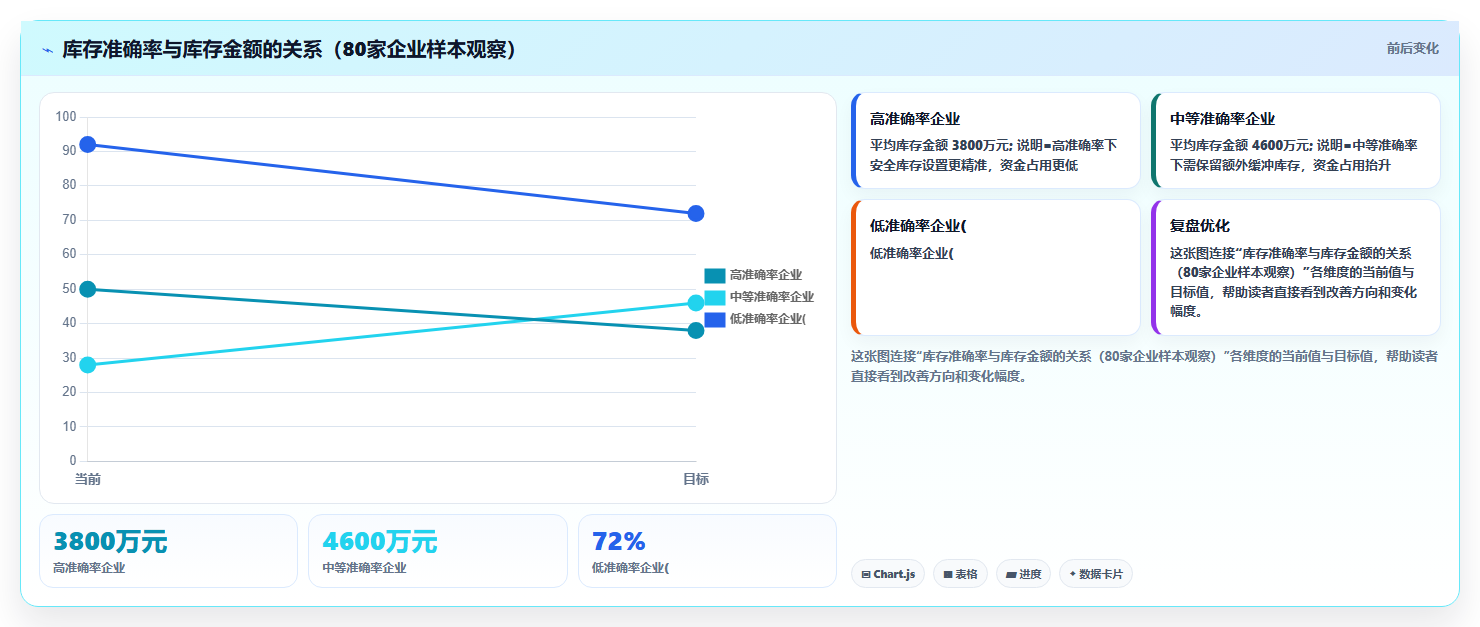Click the 当前 x-axis label
The image size is (1480, 627).
point(88,480)
